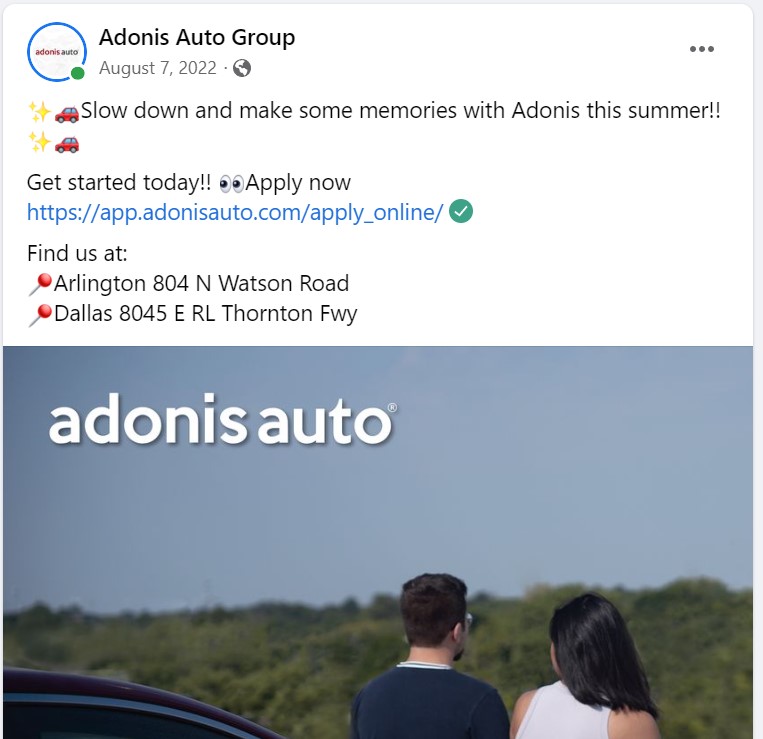This screenshot has width=763, height=739.
Task: Open the Adonis Auto Group page name
Action: coord(197,37)
